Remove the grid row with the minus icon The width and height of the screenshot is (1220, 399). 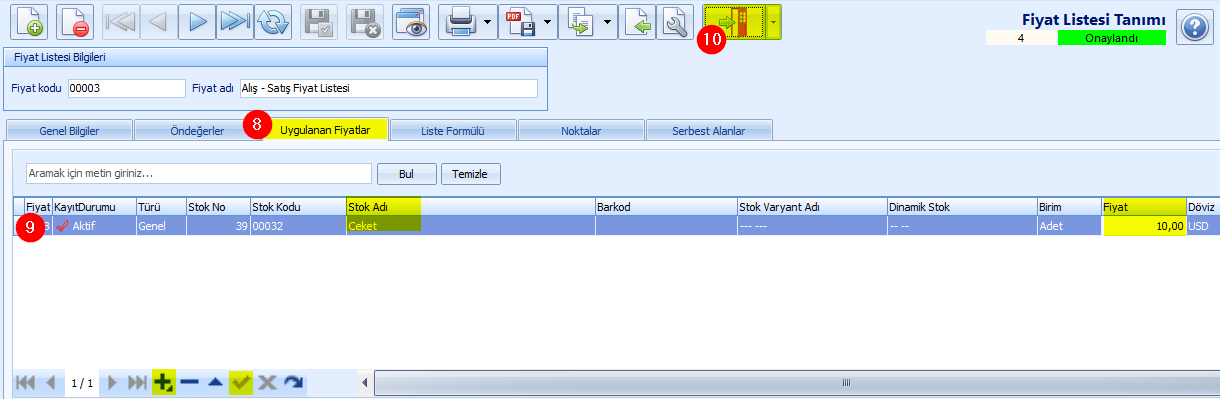[190, 382]
